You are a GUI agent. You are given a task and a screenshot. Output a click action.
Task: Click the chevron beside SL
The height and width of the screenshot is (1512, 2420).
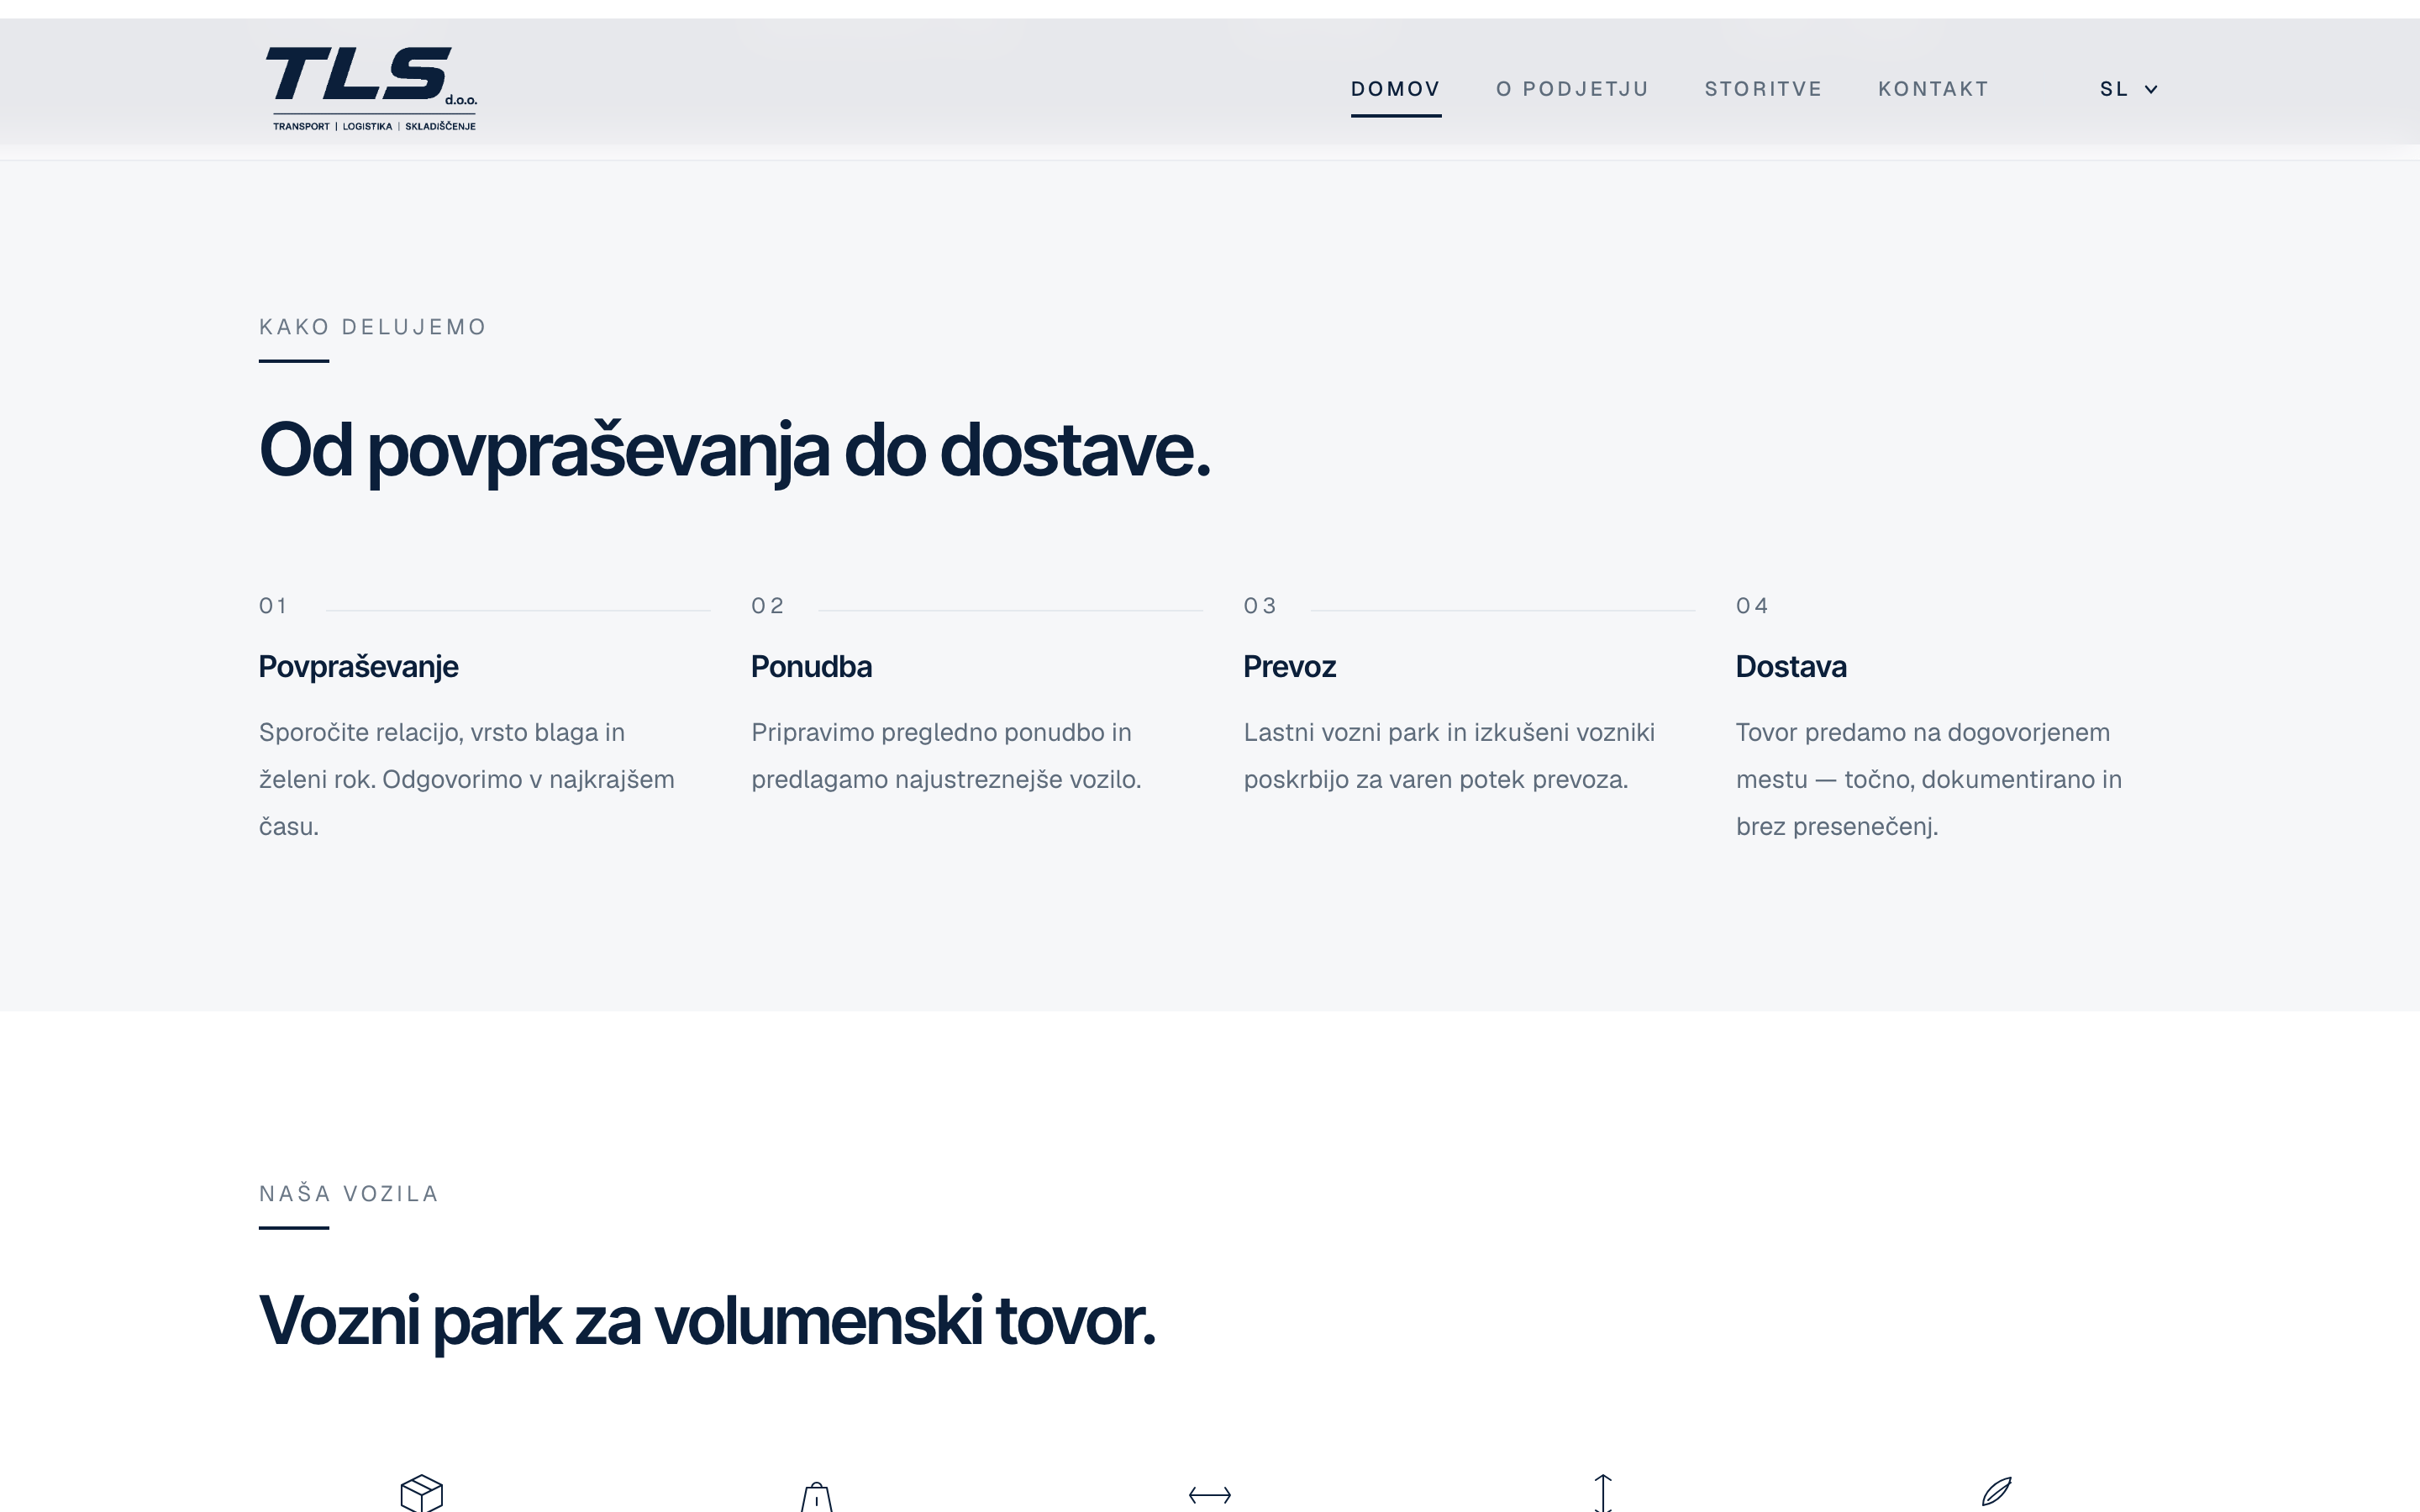click(x=2151, y=89)
